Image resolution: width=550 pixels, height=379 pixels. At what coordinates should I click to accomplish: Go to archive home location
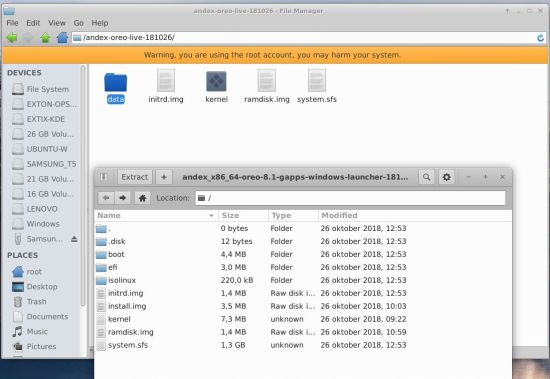(x=142, y=198)
